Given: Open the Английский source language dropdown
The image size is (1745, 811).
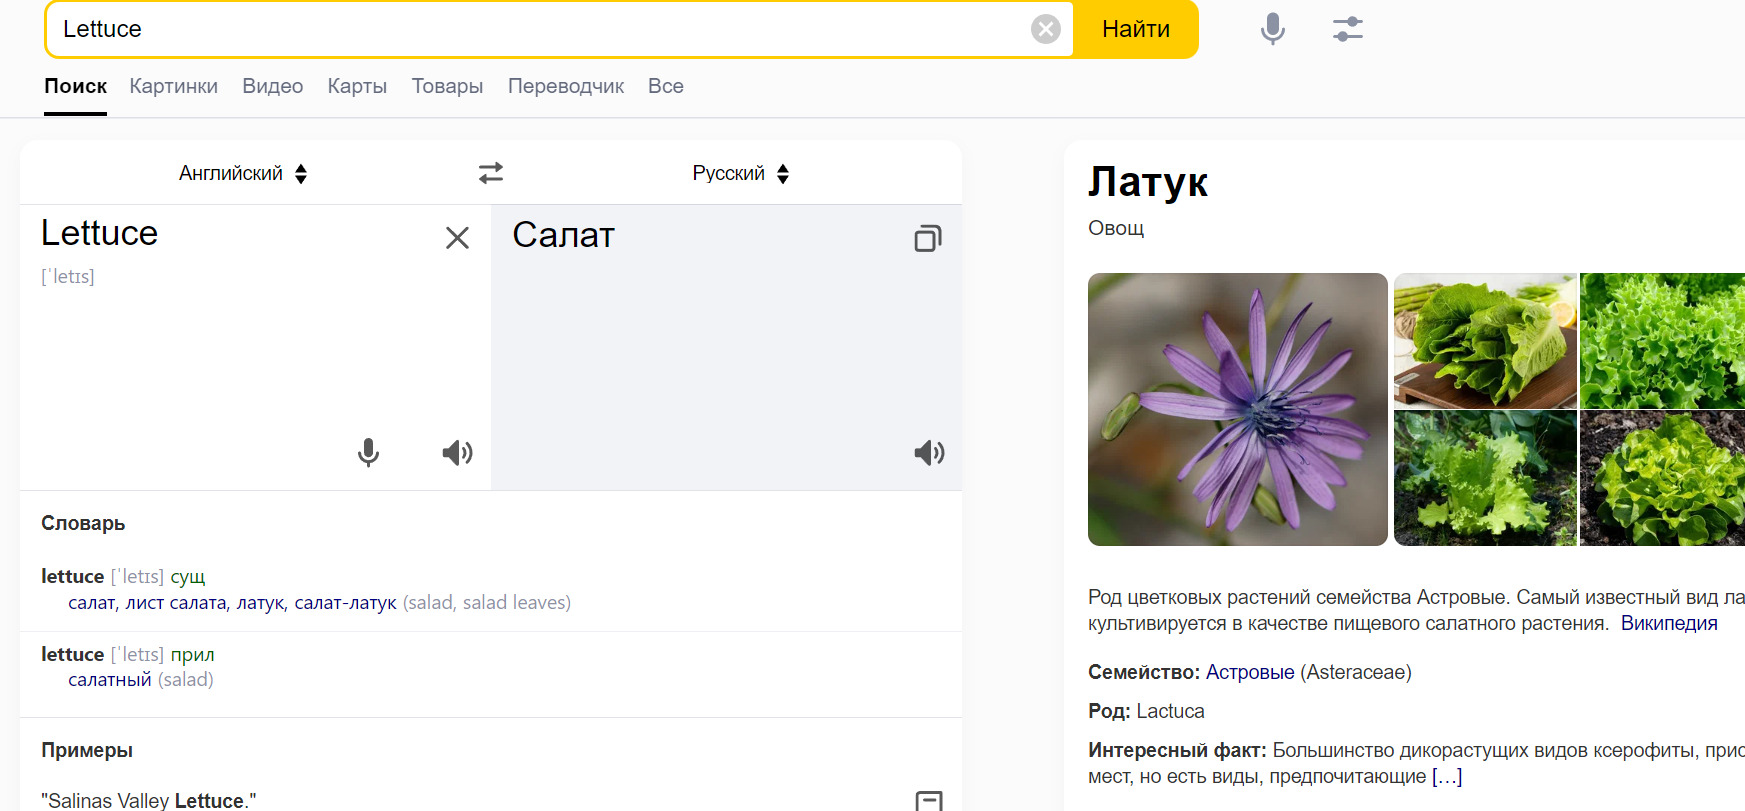Looking at the screenshot, I should click(x=243, y=173).
